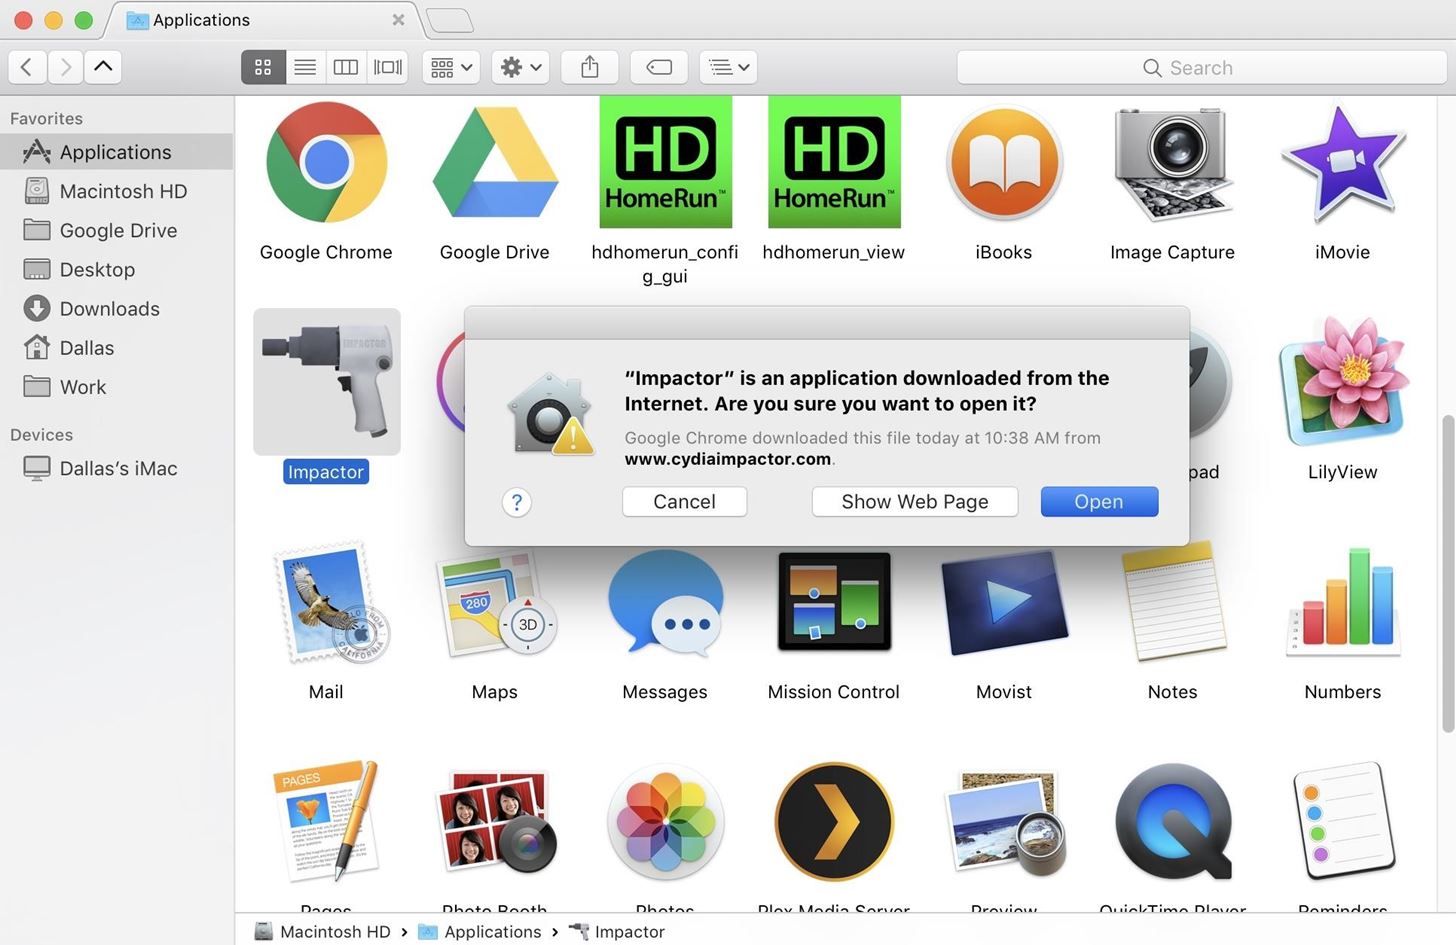Select the Messages speech bubble icon
1456x945 pixels.
[x=665, y=602]
